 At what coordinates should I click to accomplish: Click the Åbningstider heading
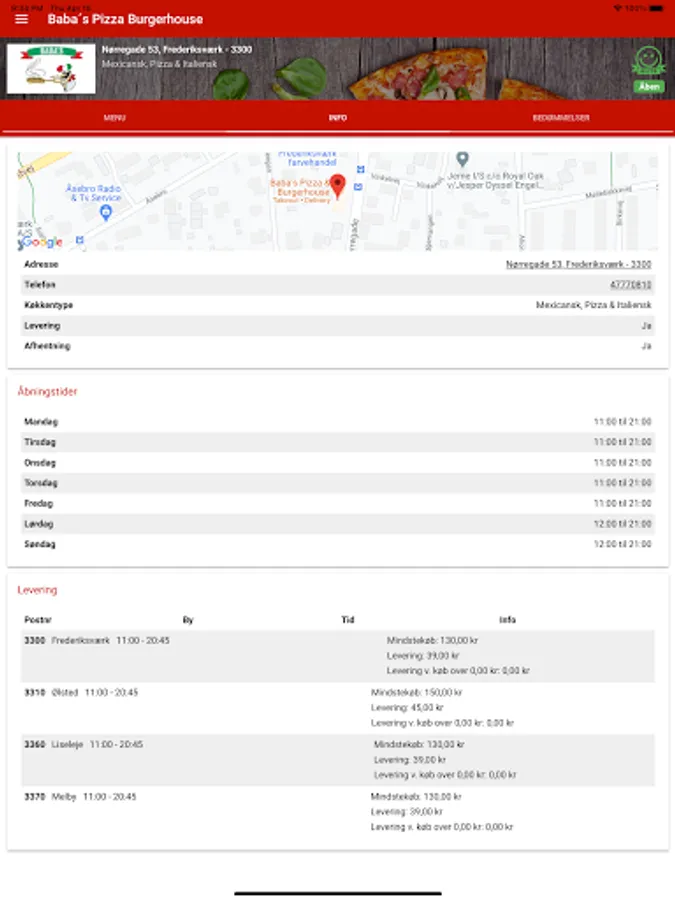tap(47, 391)
